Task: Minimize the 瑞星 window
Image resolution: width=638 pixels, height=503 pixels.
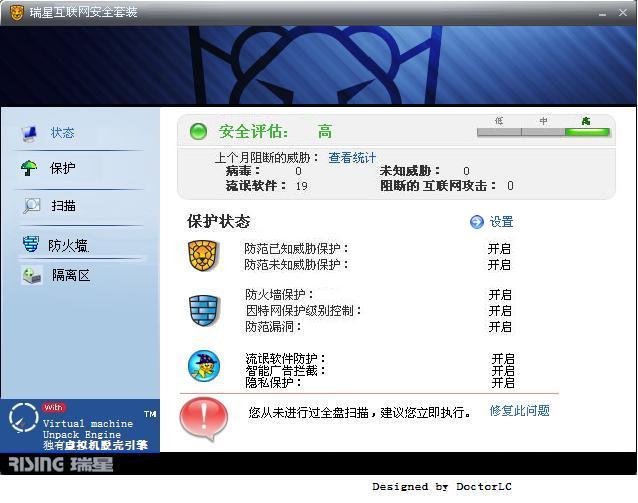Action: click(603, 13)
